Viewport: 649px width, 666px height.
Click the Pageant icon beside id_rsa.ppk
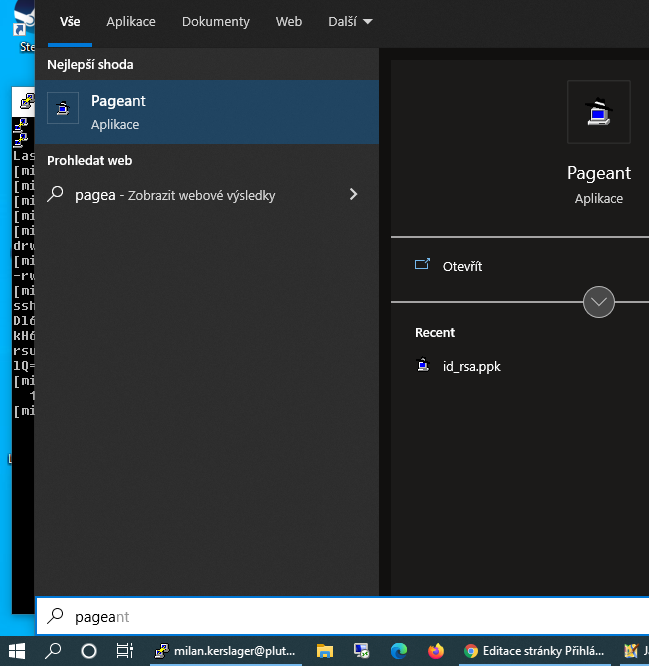(x=423, y=365)
